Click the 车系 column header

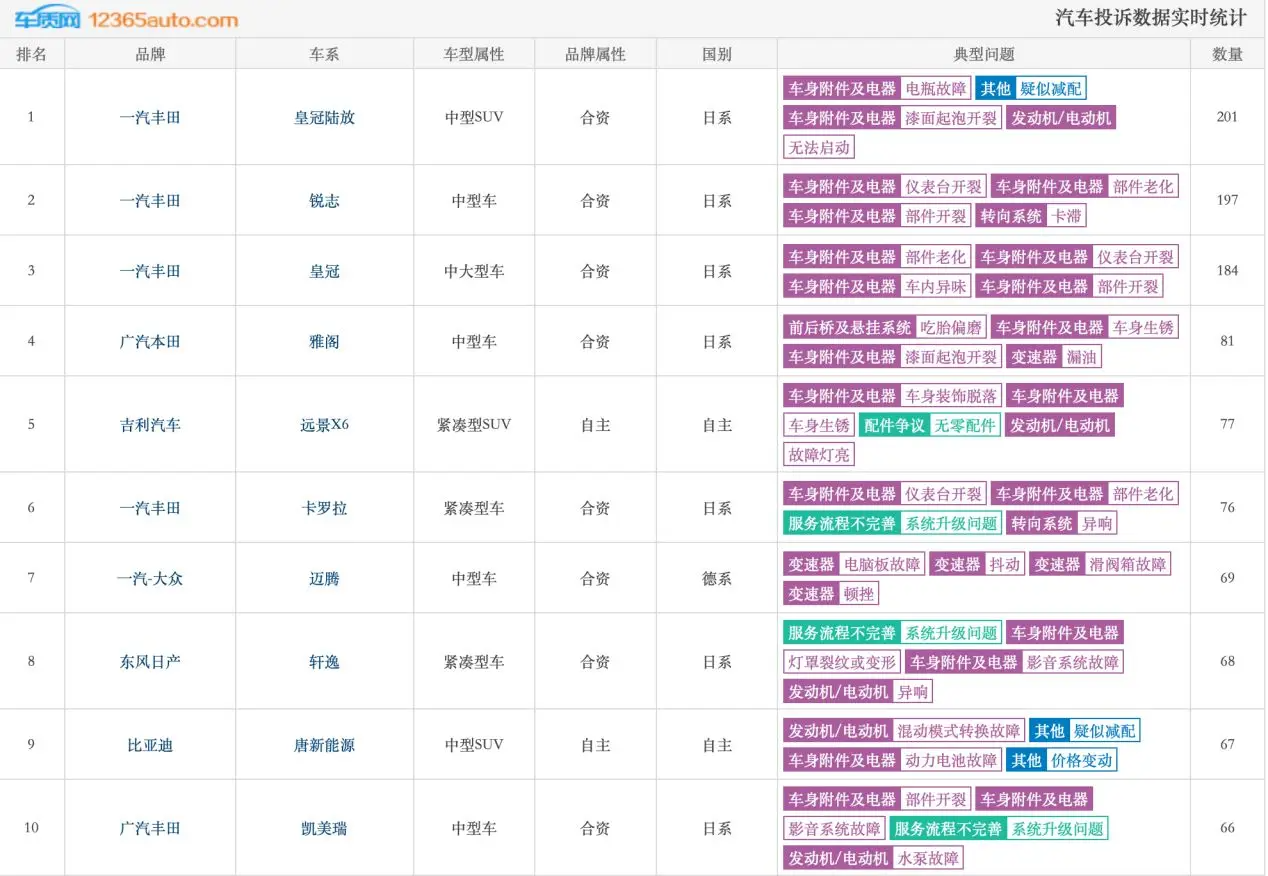(x=324, y=54)
